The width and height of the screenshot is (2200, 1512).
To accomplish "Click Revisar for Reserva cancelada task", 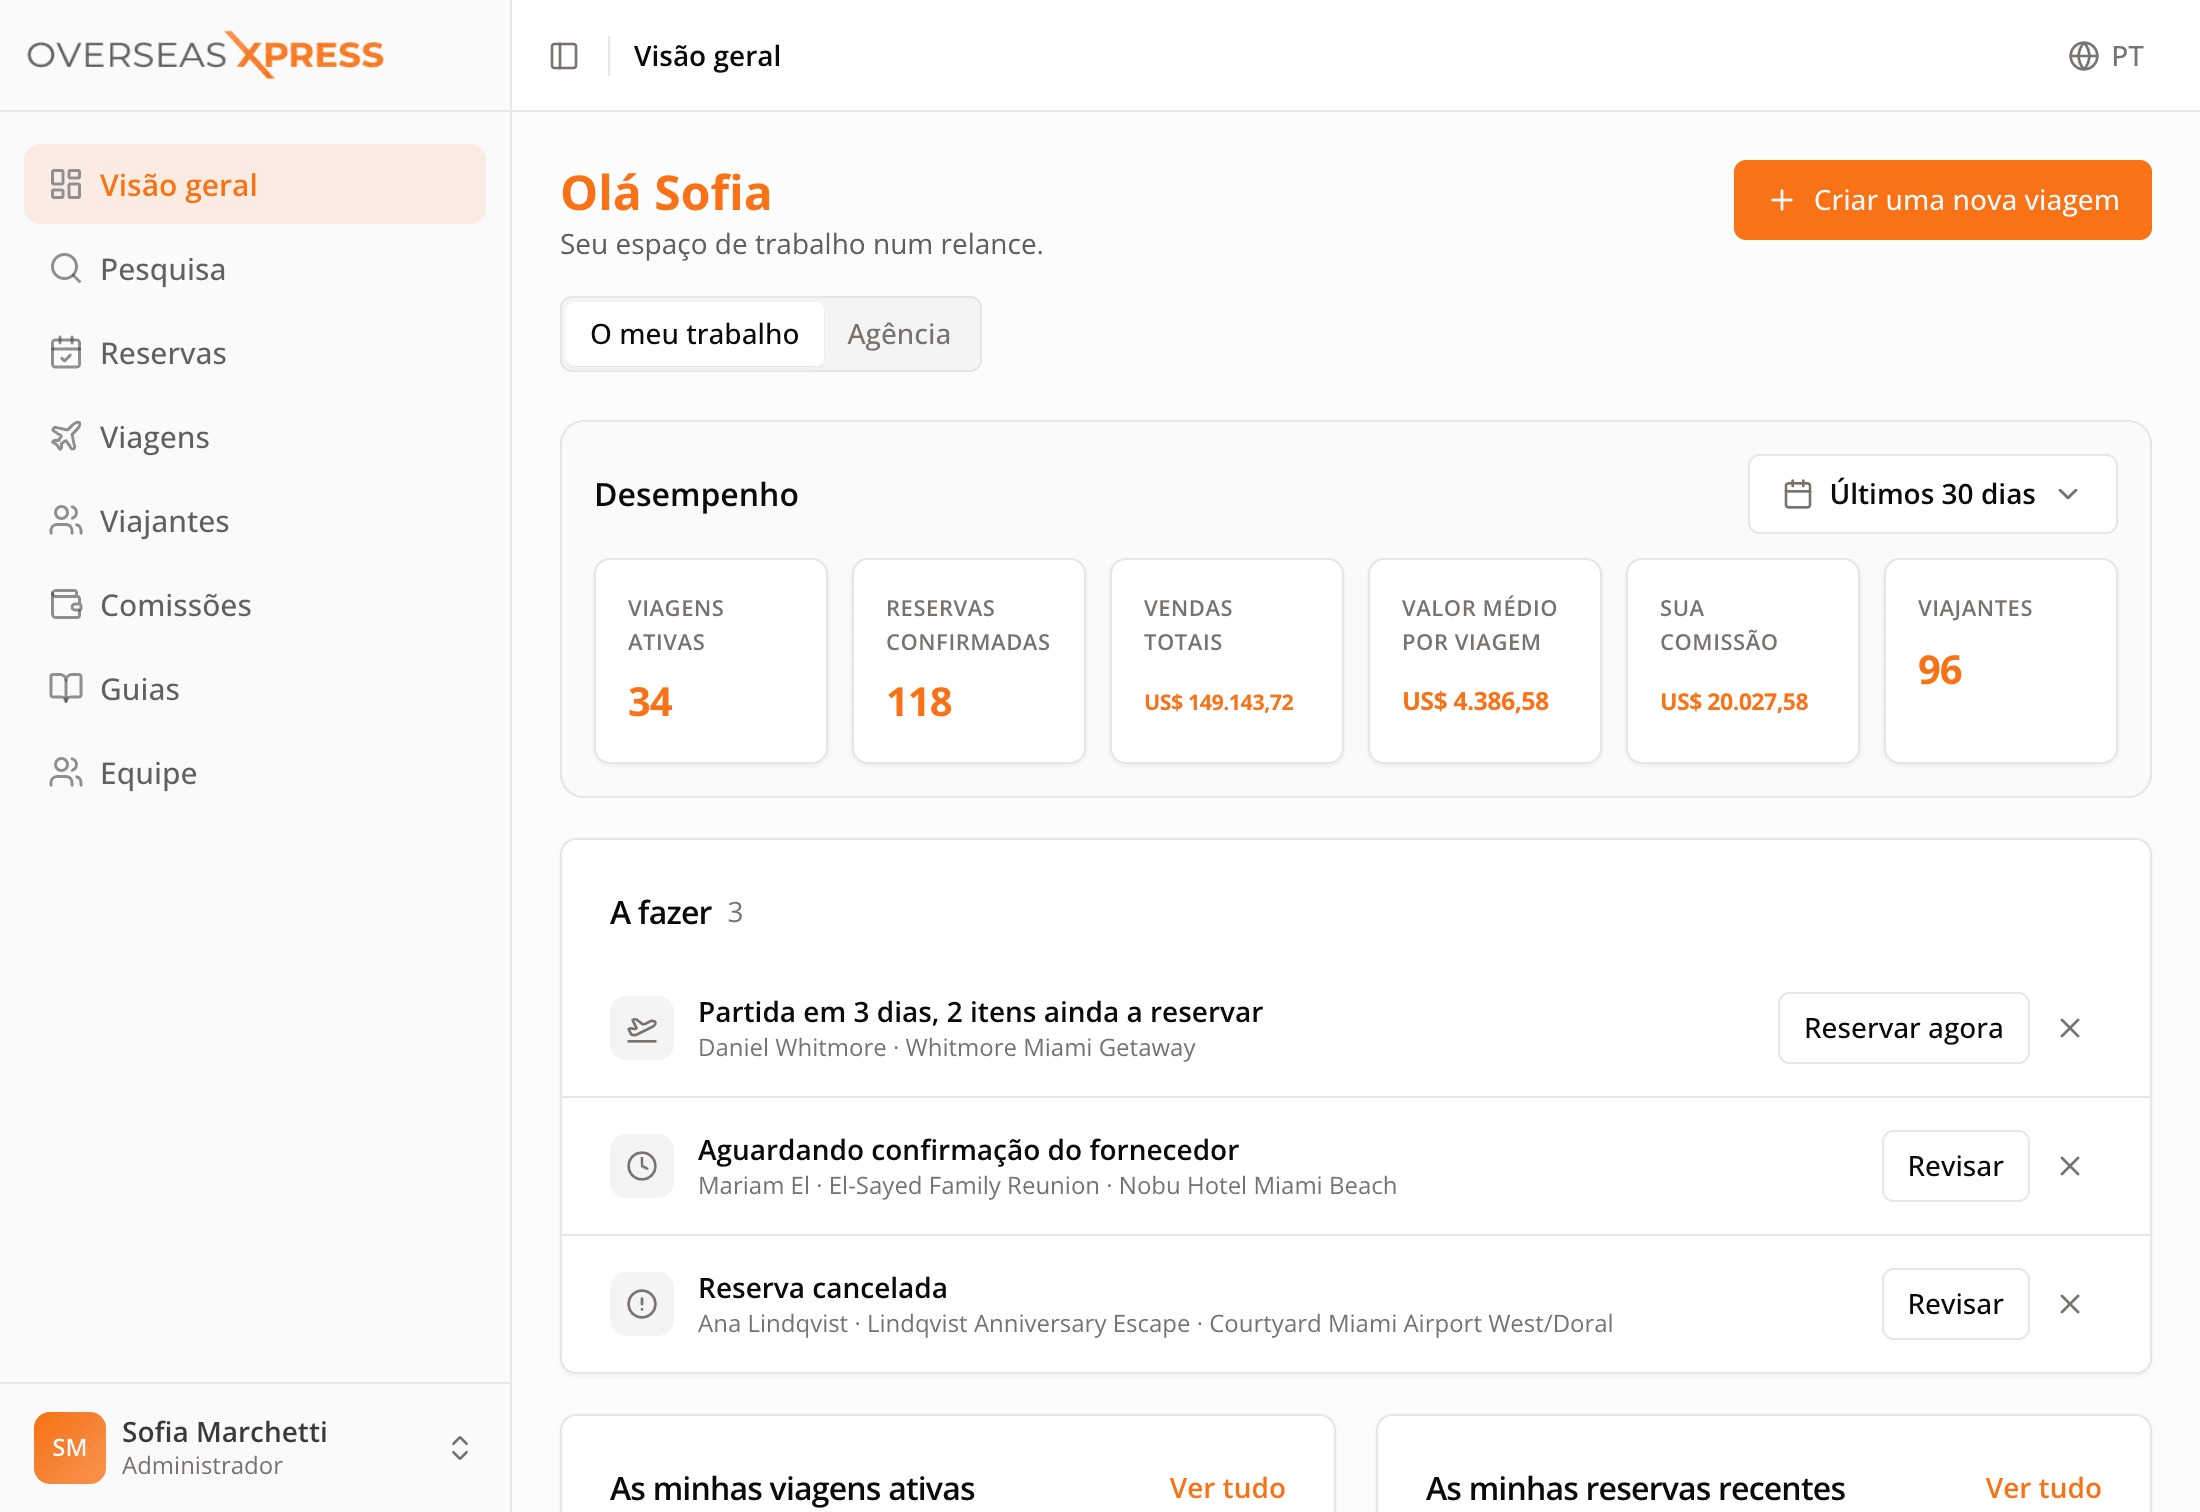I will pos(1955,1304).
